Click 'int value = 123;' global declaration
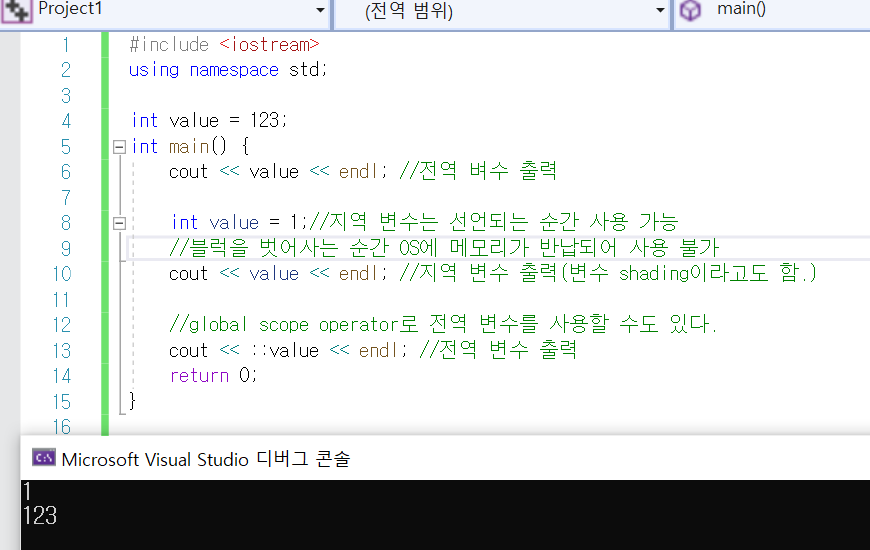Viewport: 870px width, 550px height. (x=209, y=120)
